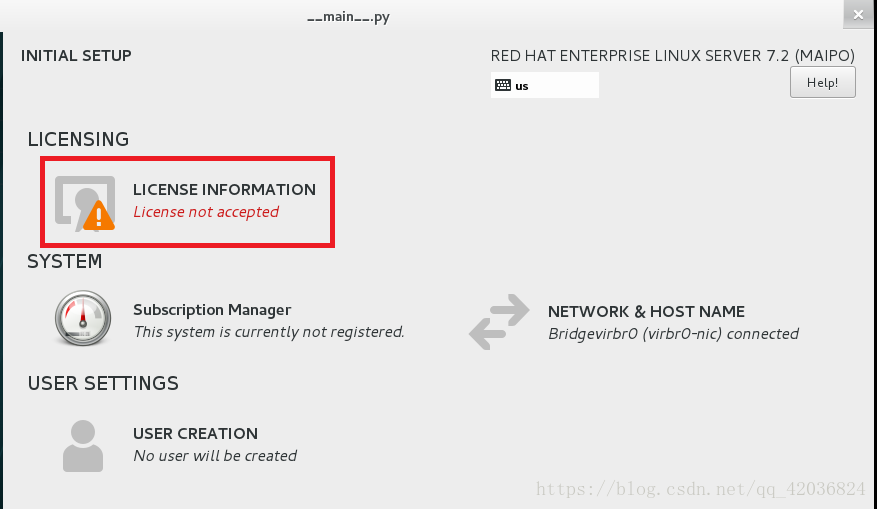Click the 'us' keyboard layout field
The height and width of the screenshot is (509, 877).
(x=545, y=85)
